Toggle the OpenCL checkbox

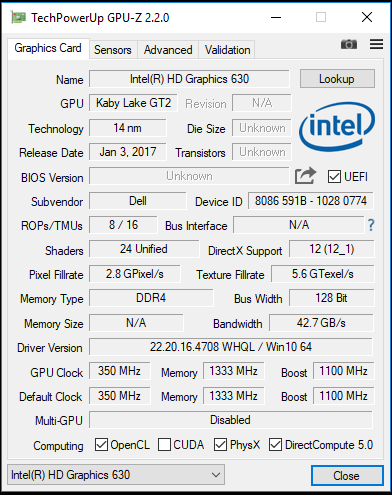tap(101, 445)
